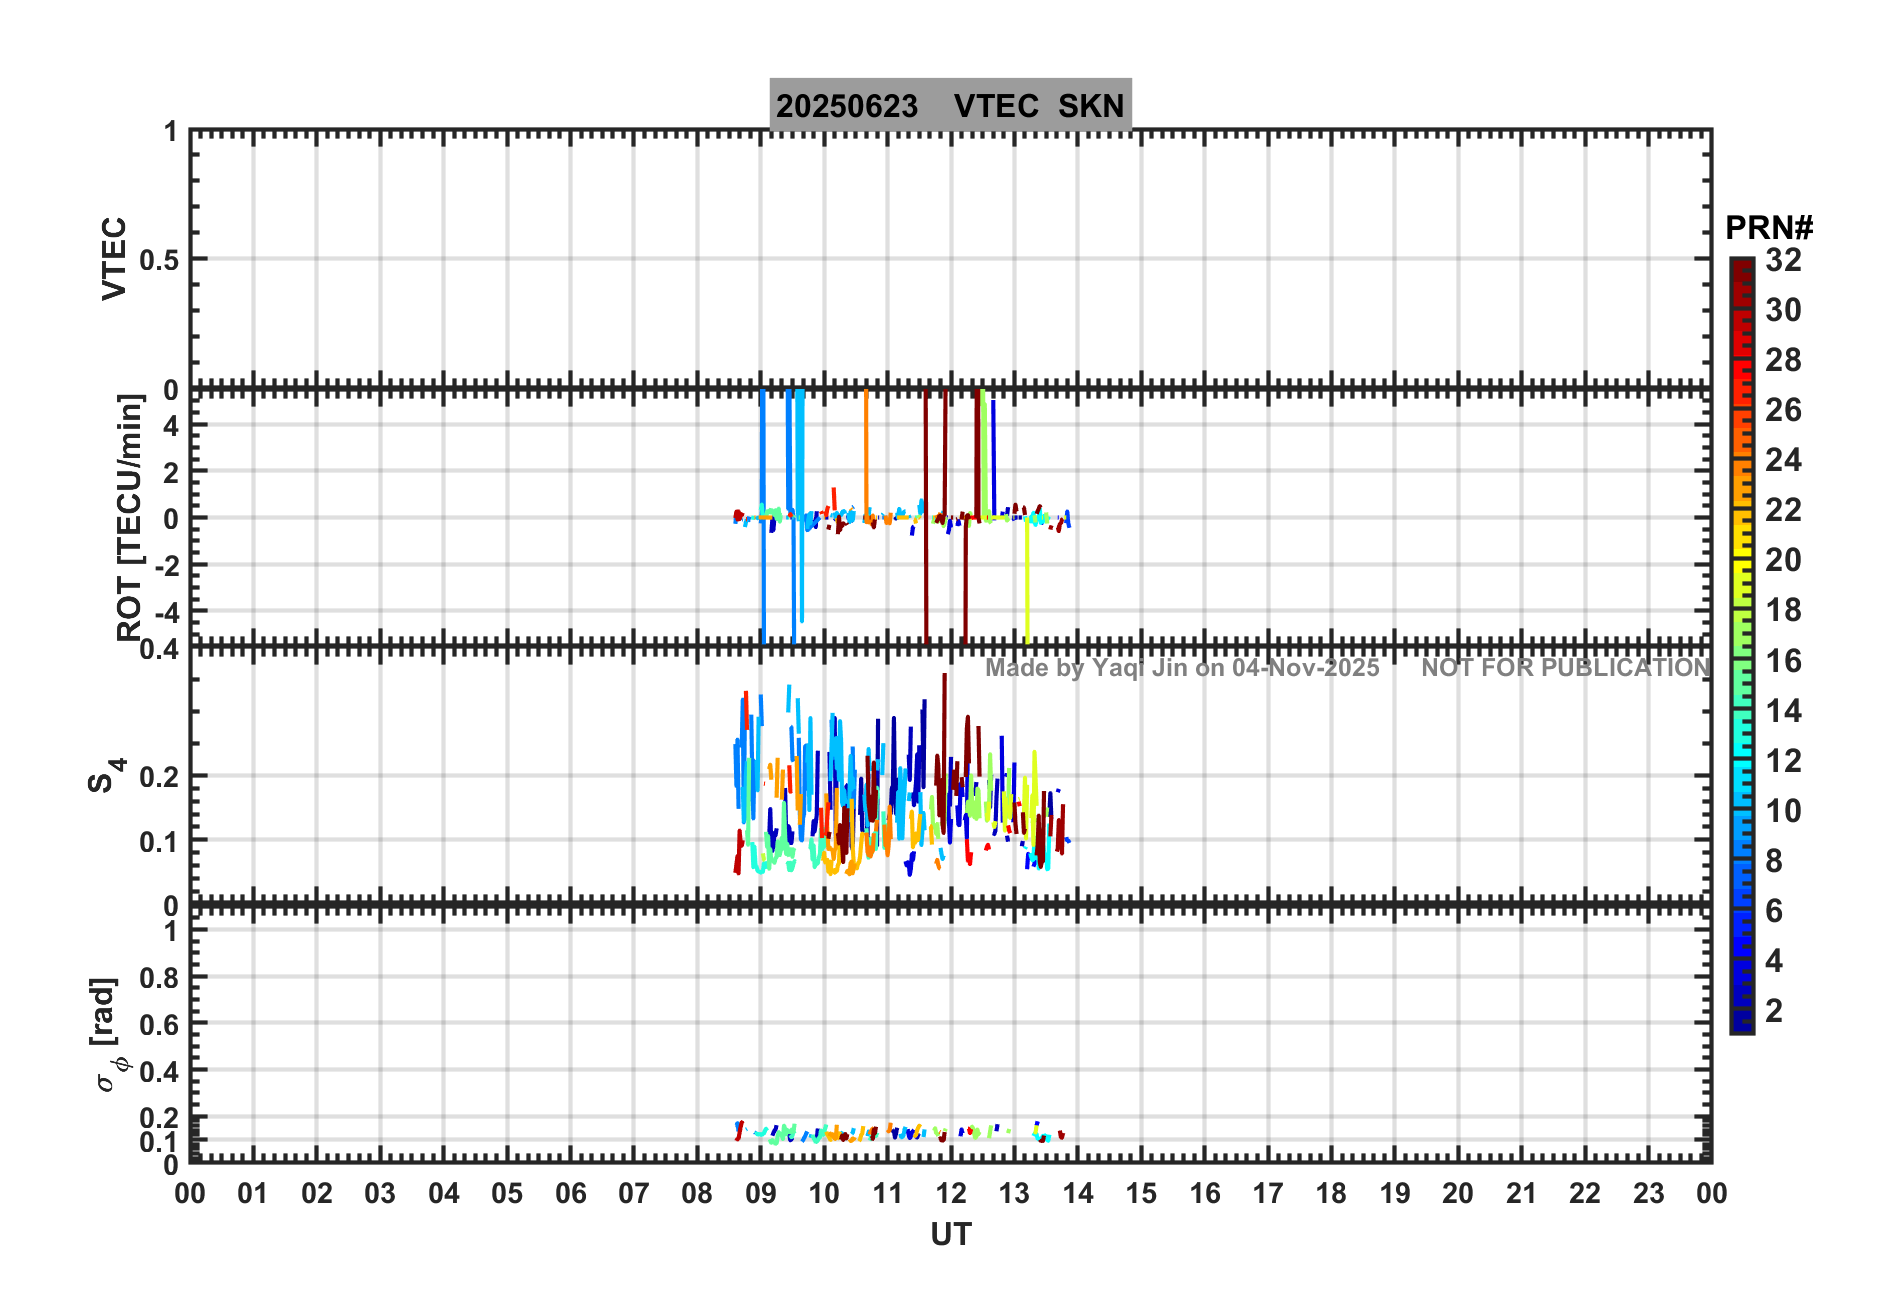Click the "0.6" sigma-phi axis tick label
1902x1292 pixels.
tap(159, 1024)
